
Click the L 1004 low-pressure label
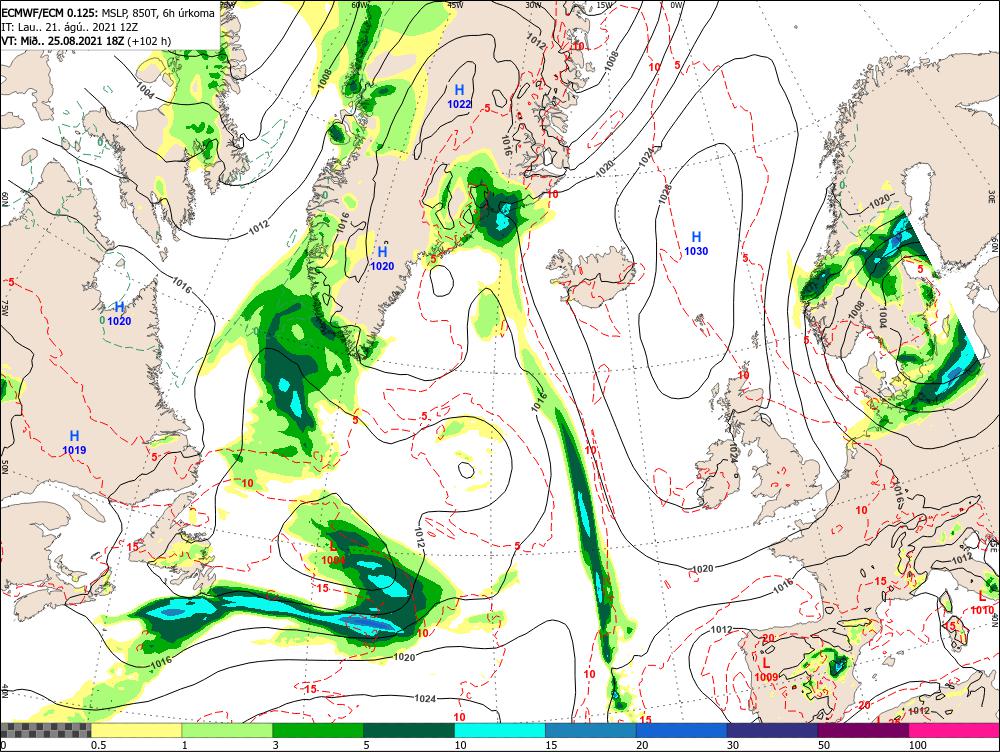click(x=333, y=553)
